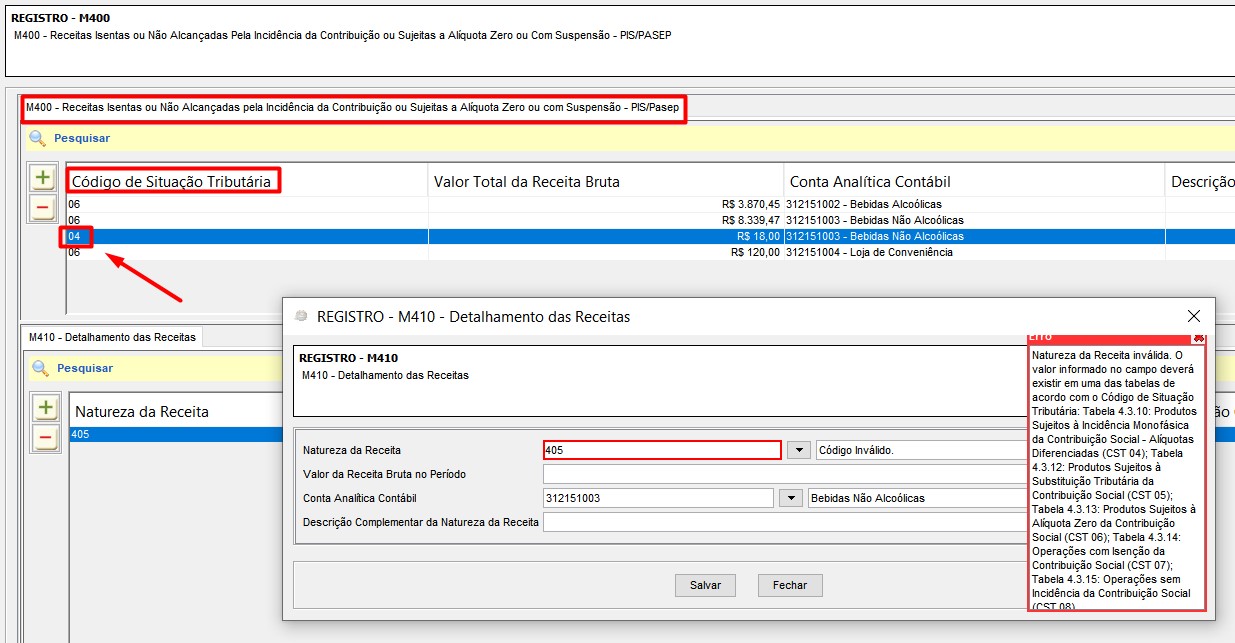Image resolution: width=1235 pixels, height=643 pixels.
Task: Click the red minus remove button in M400 table
Action: tap(42, 208)
